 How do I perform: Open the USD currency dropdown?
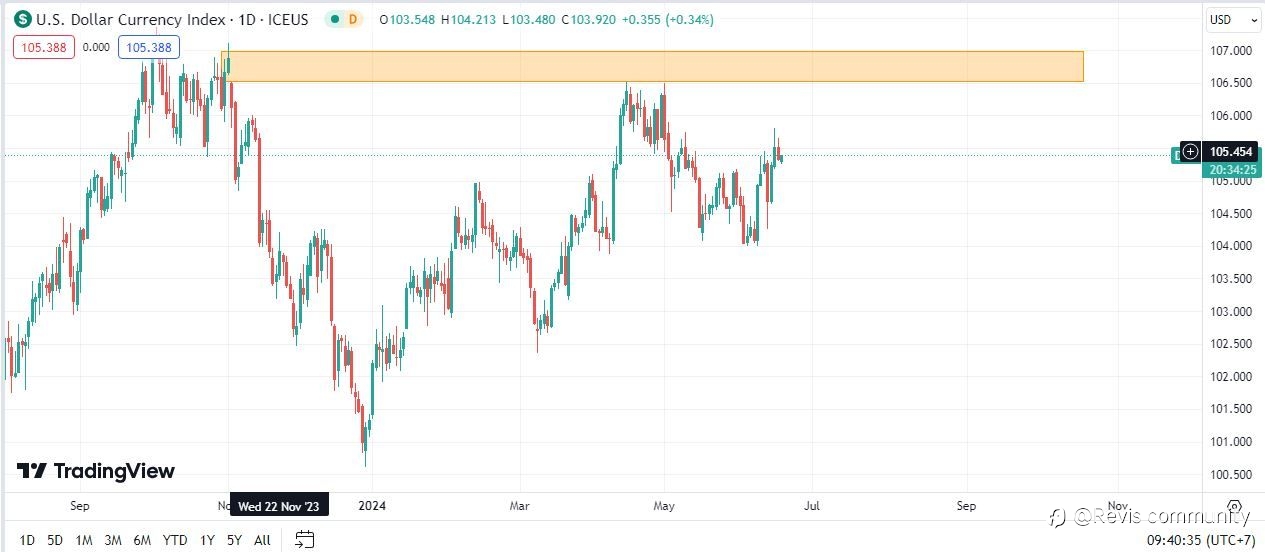coord(1233,20)
